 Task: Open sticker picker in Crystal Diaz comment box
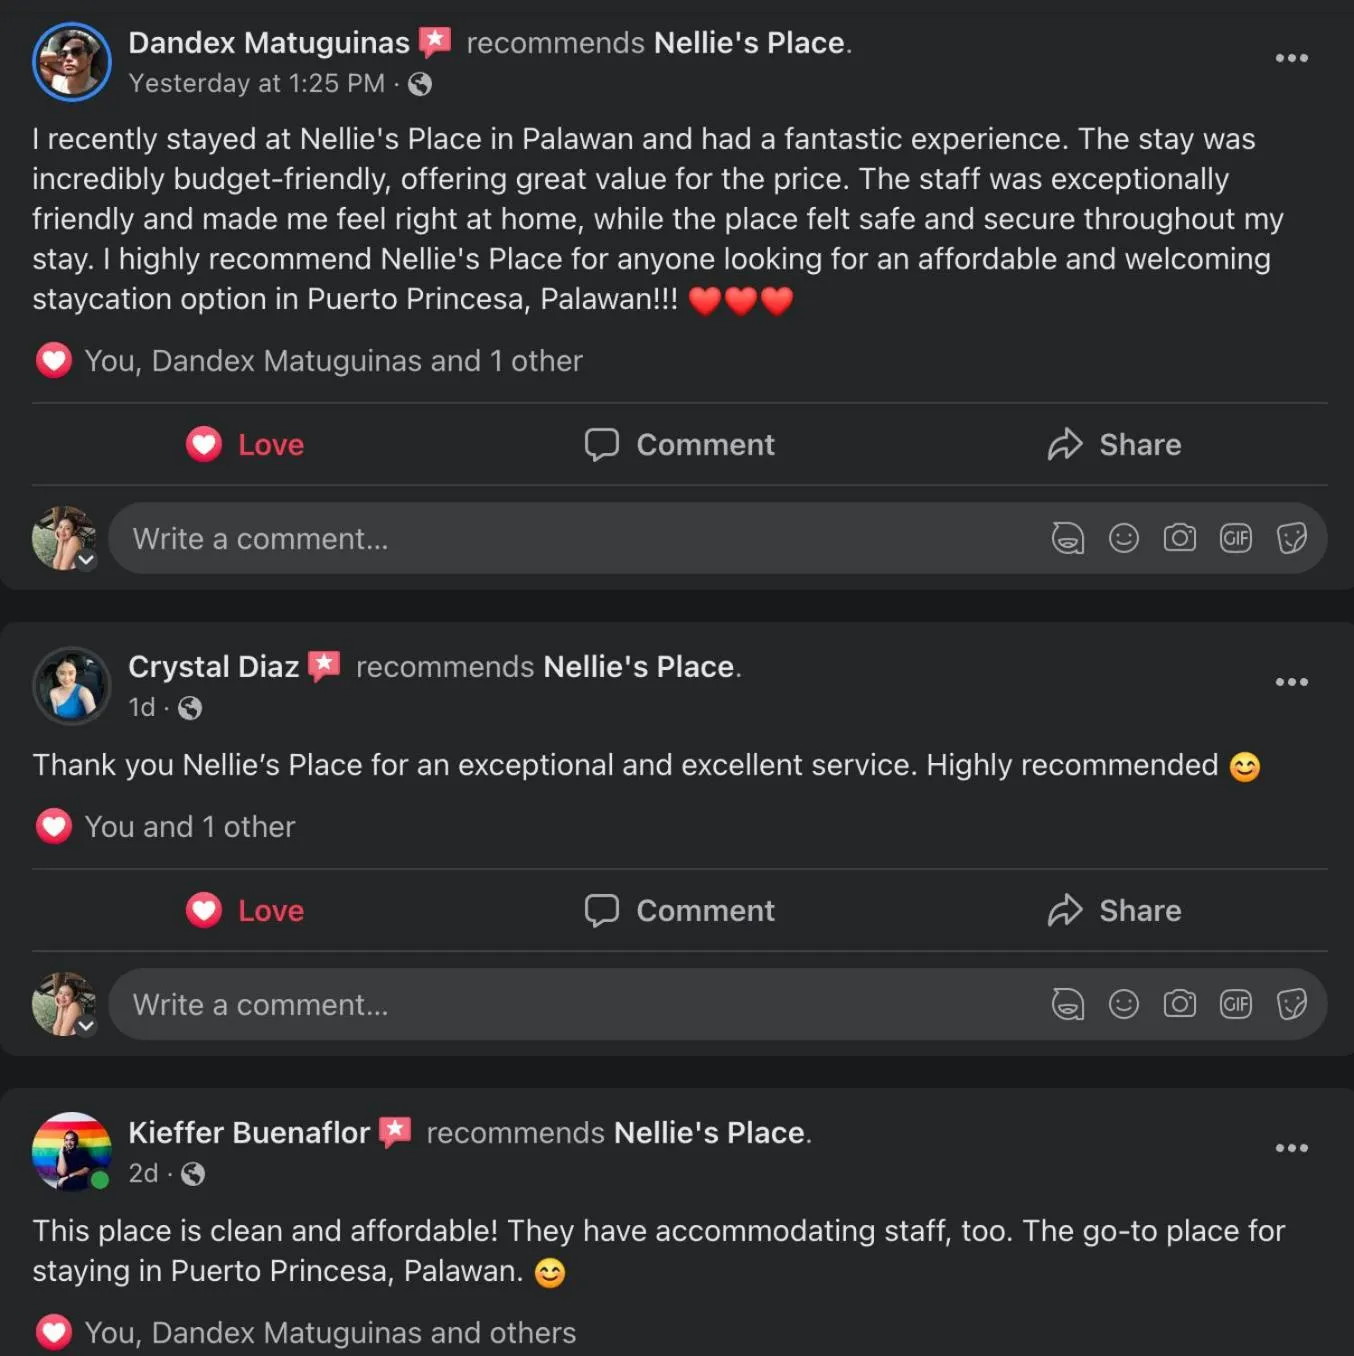tap(1291, 1004)
